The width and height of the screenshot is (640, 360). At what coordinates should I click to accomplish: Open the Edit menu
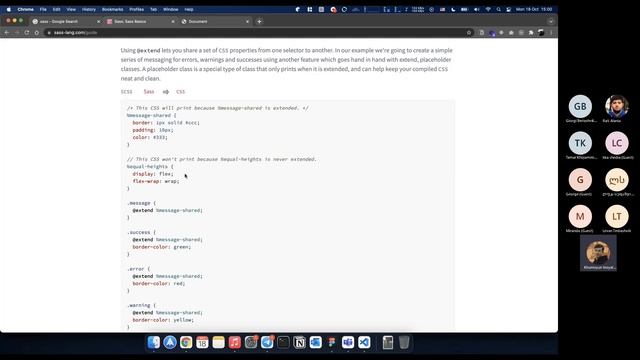tap(56, 9)
